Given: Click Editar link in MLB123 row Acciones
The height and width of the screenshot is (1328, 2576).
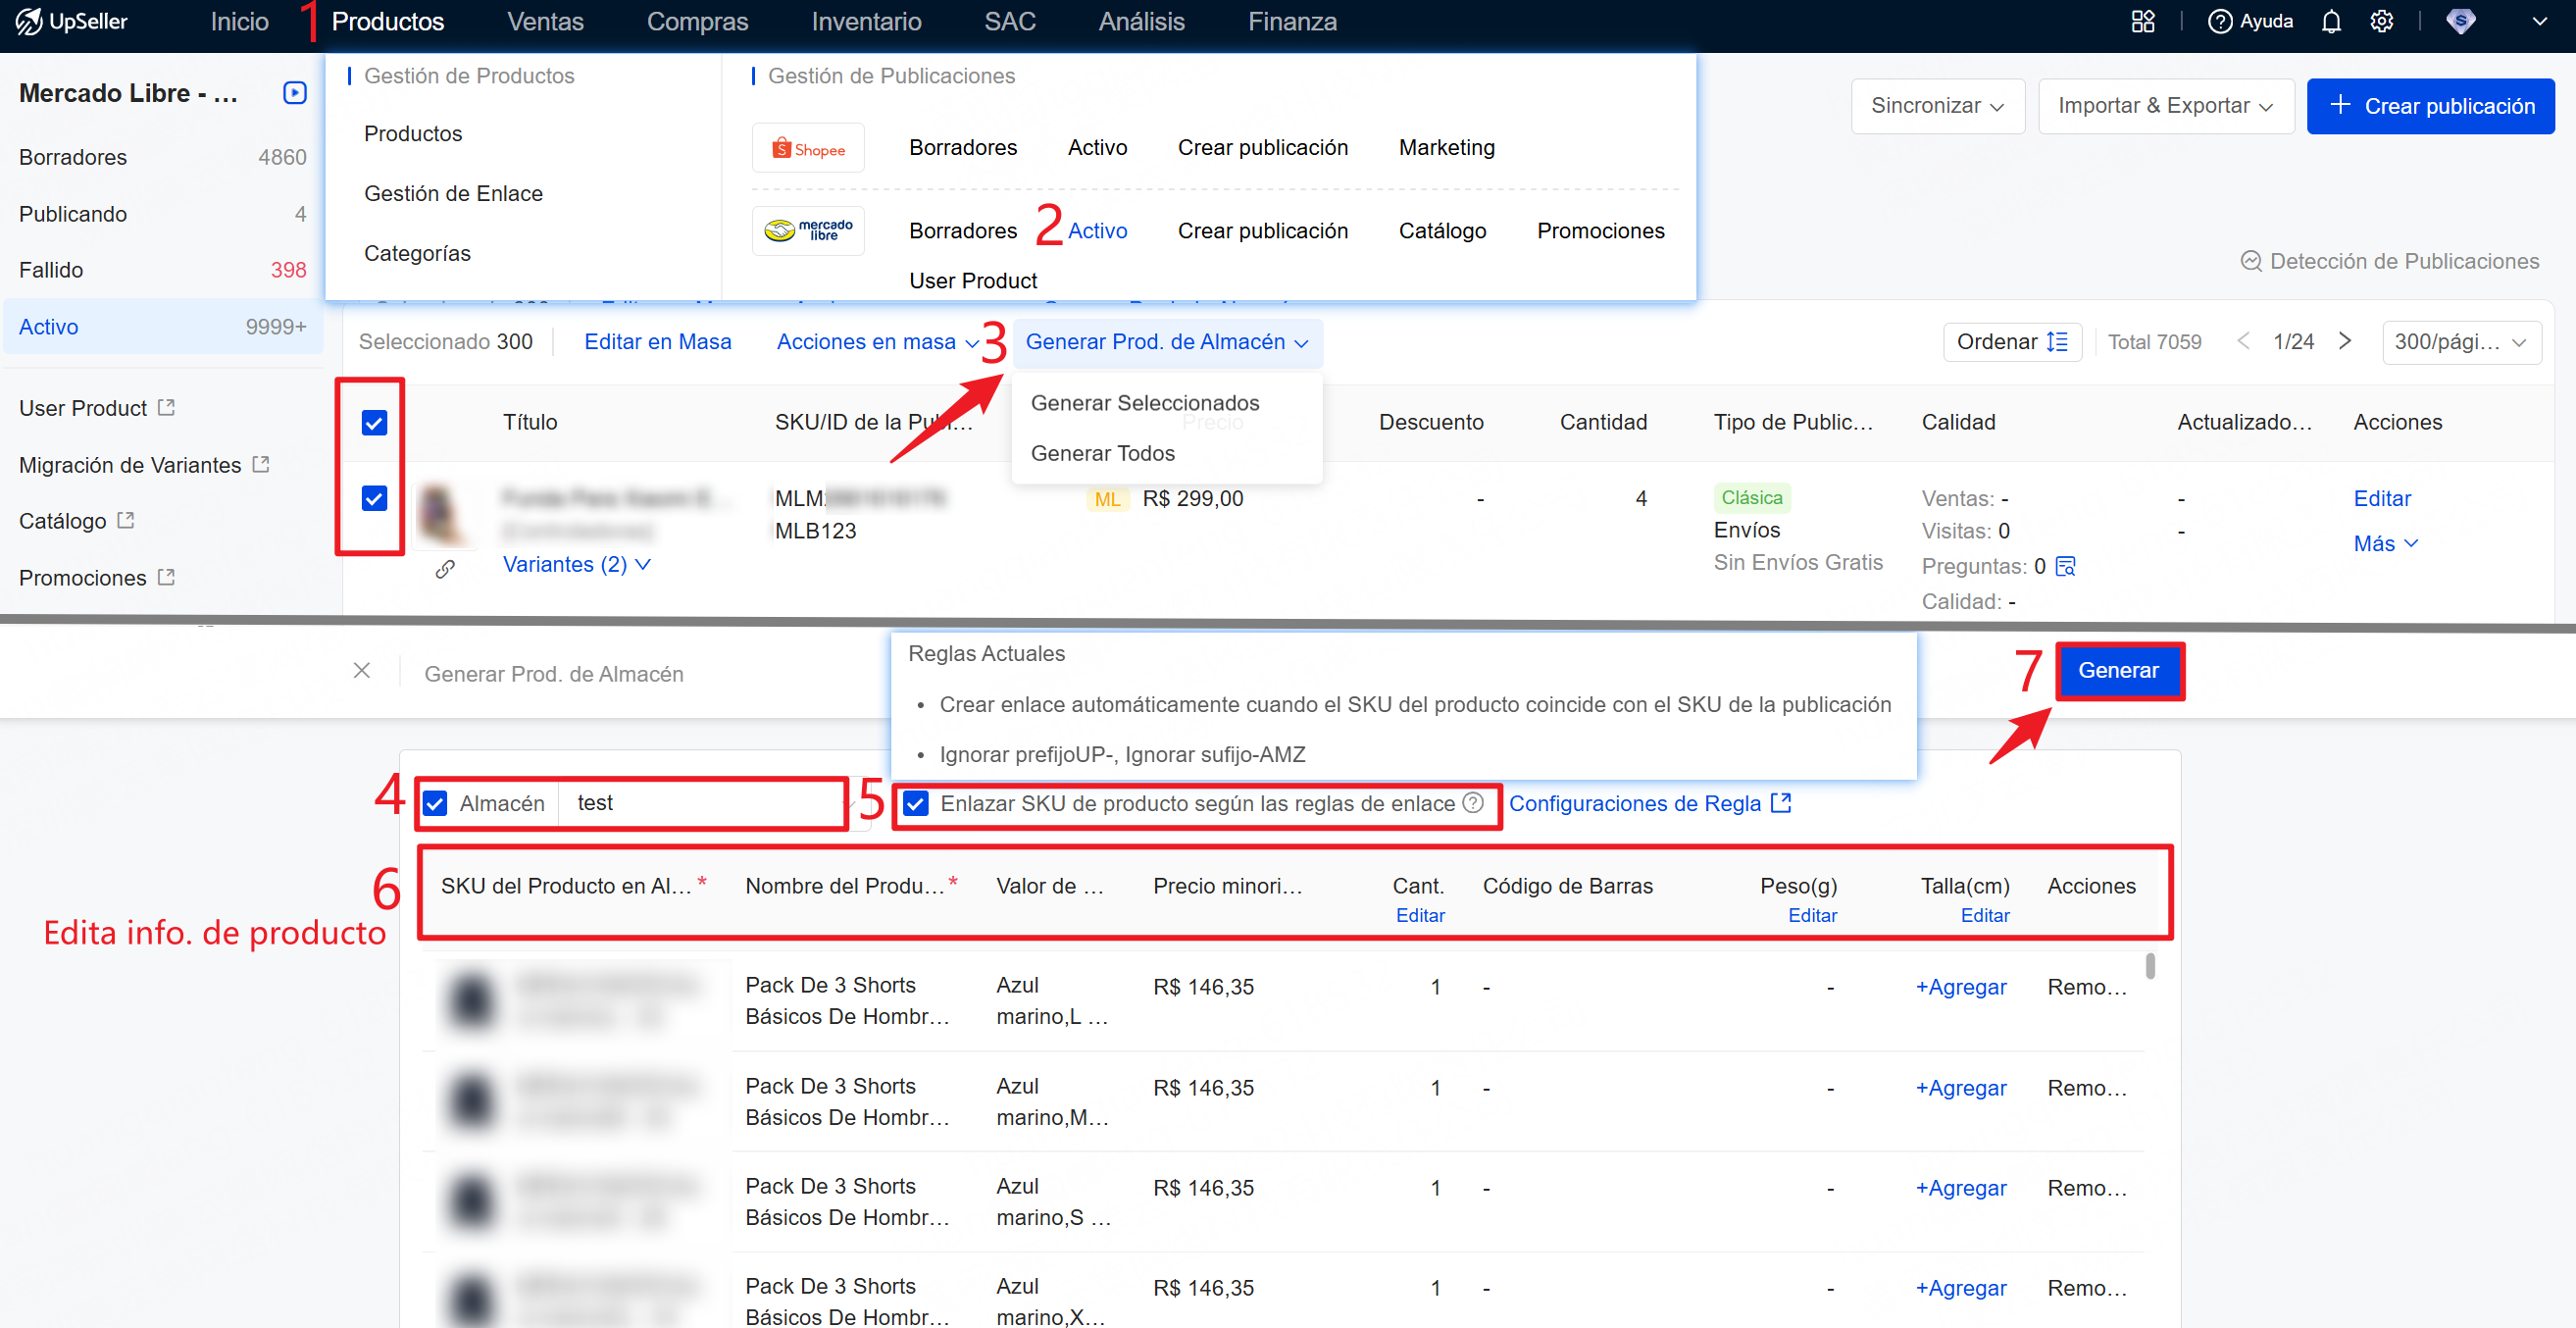Looking at the screenshot, I should point(2381,498).
